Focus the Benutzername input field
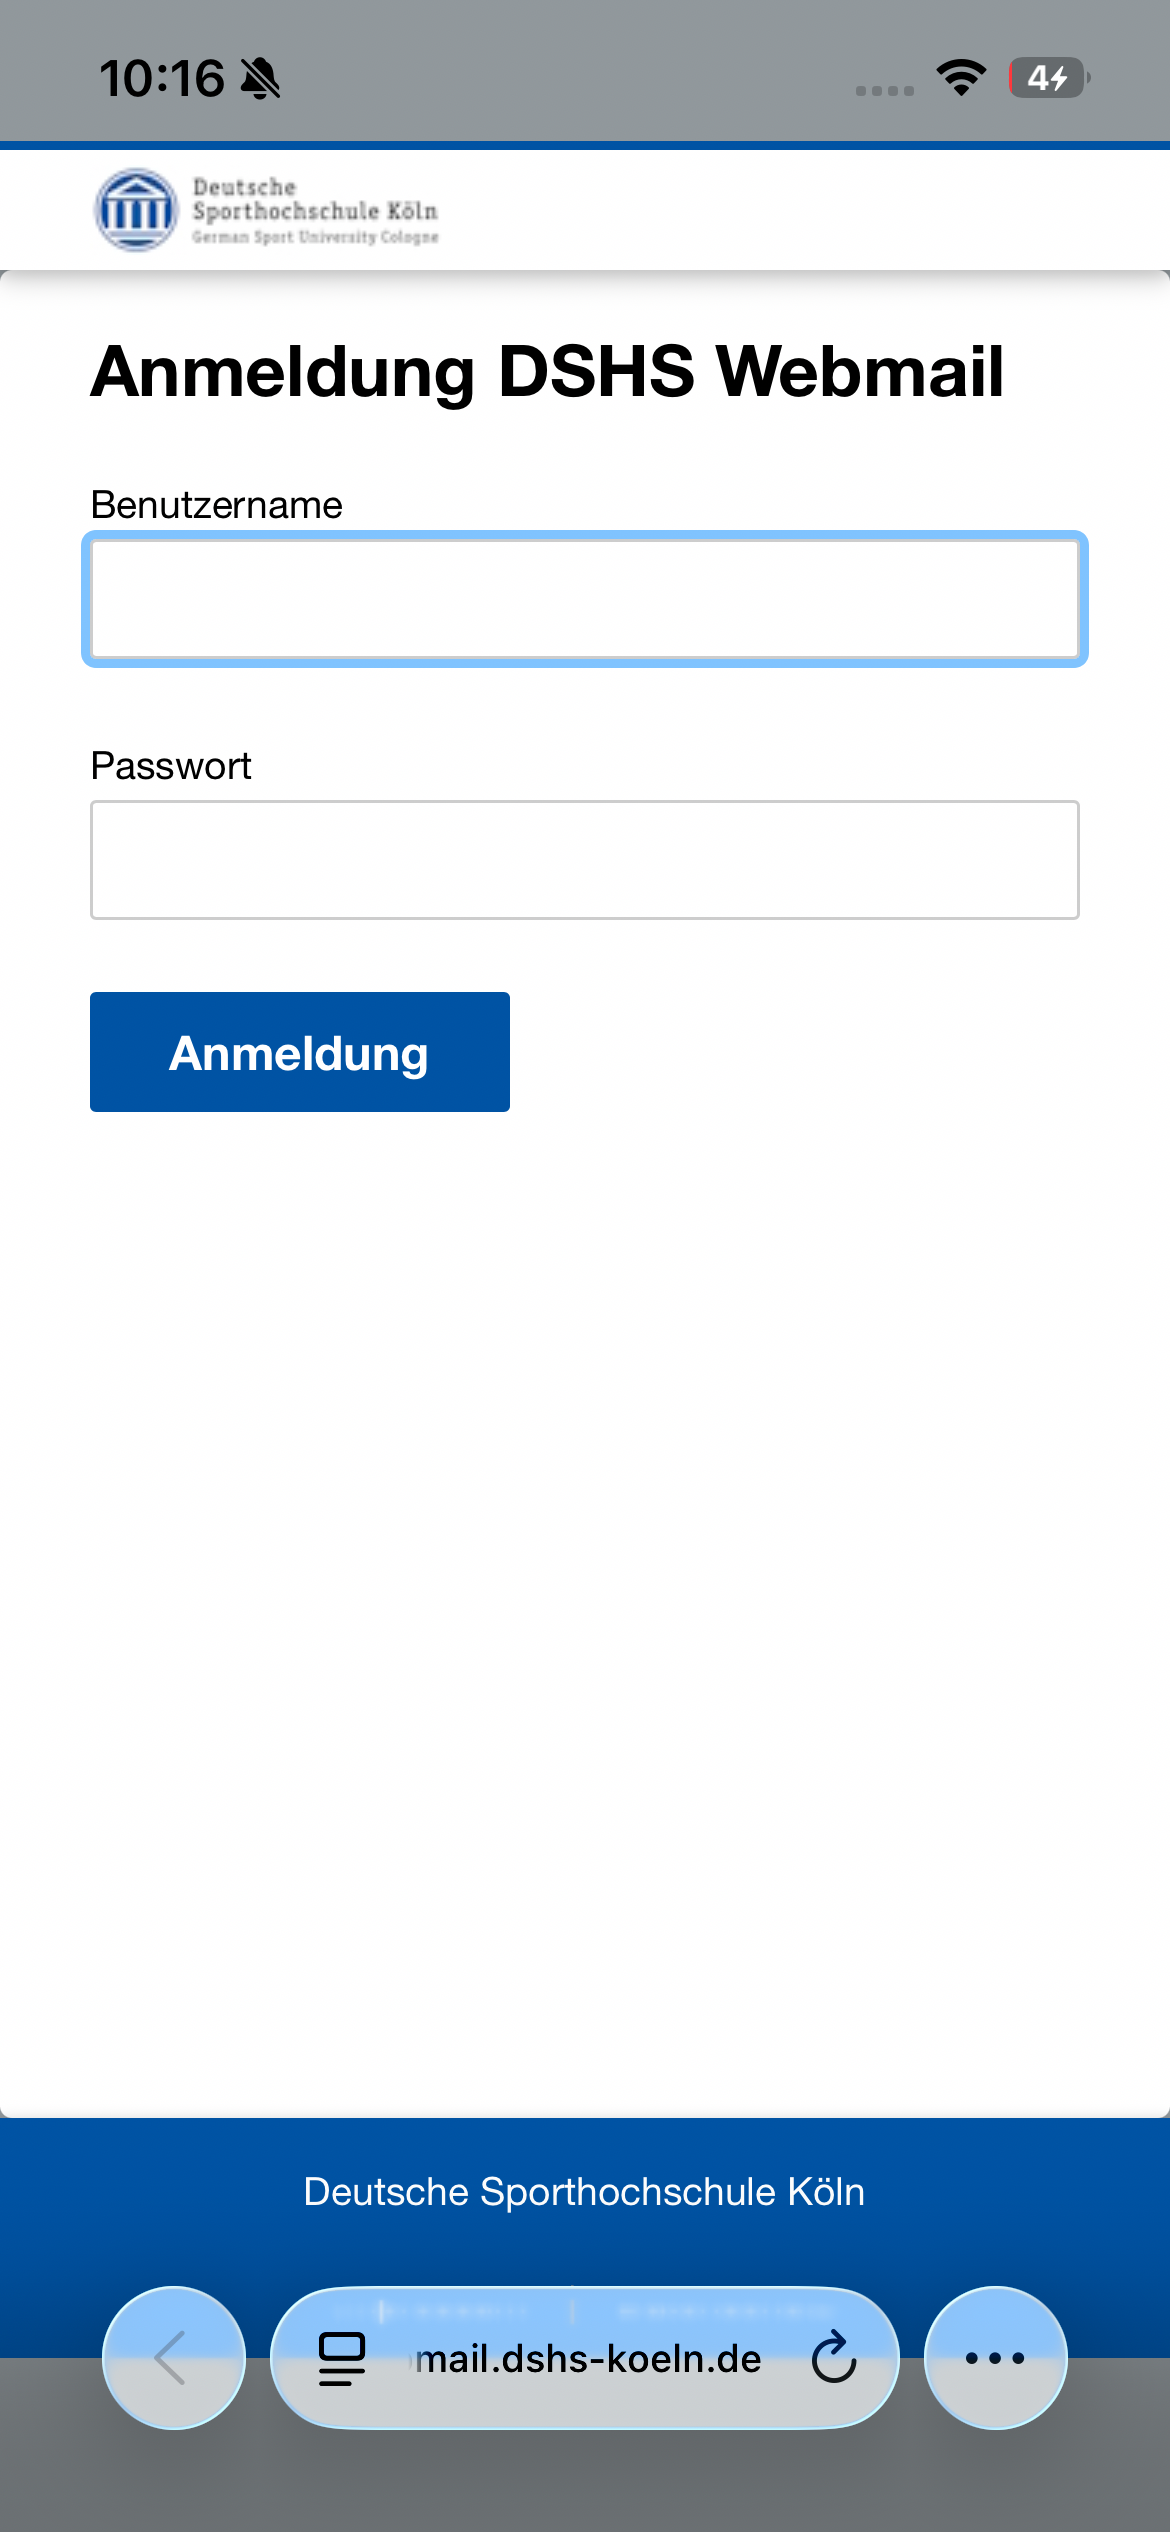The image size is (1170, 2532). (x=585, y=599)
